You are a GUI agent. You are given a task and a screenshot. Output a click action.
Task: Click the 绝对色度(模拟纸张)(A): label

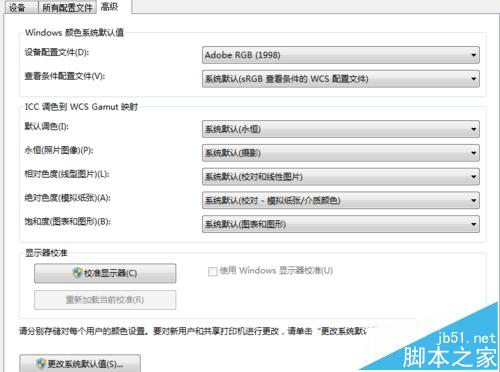pyautogui.click(x=67, y=198)
